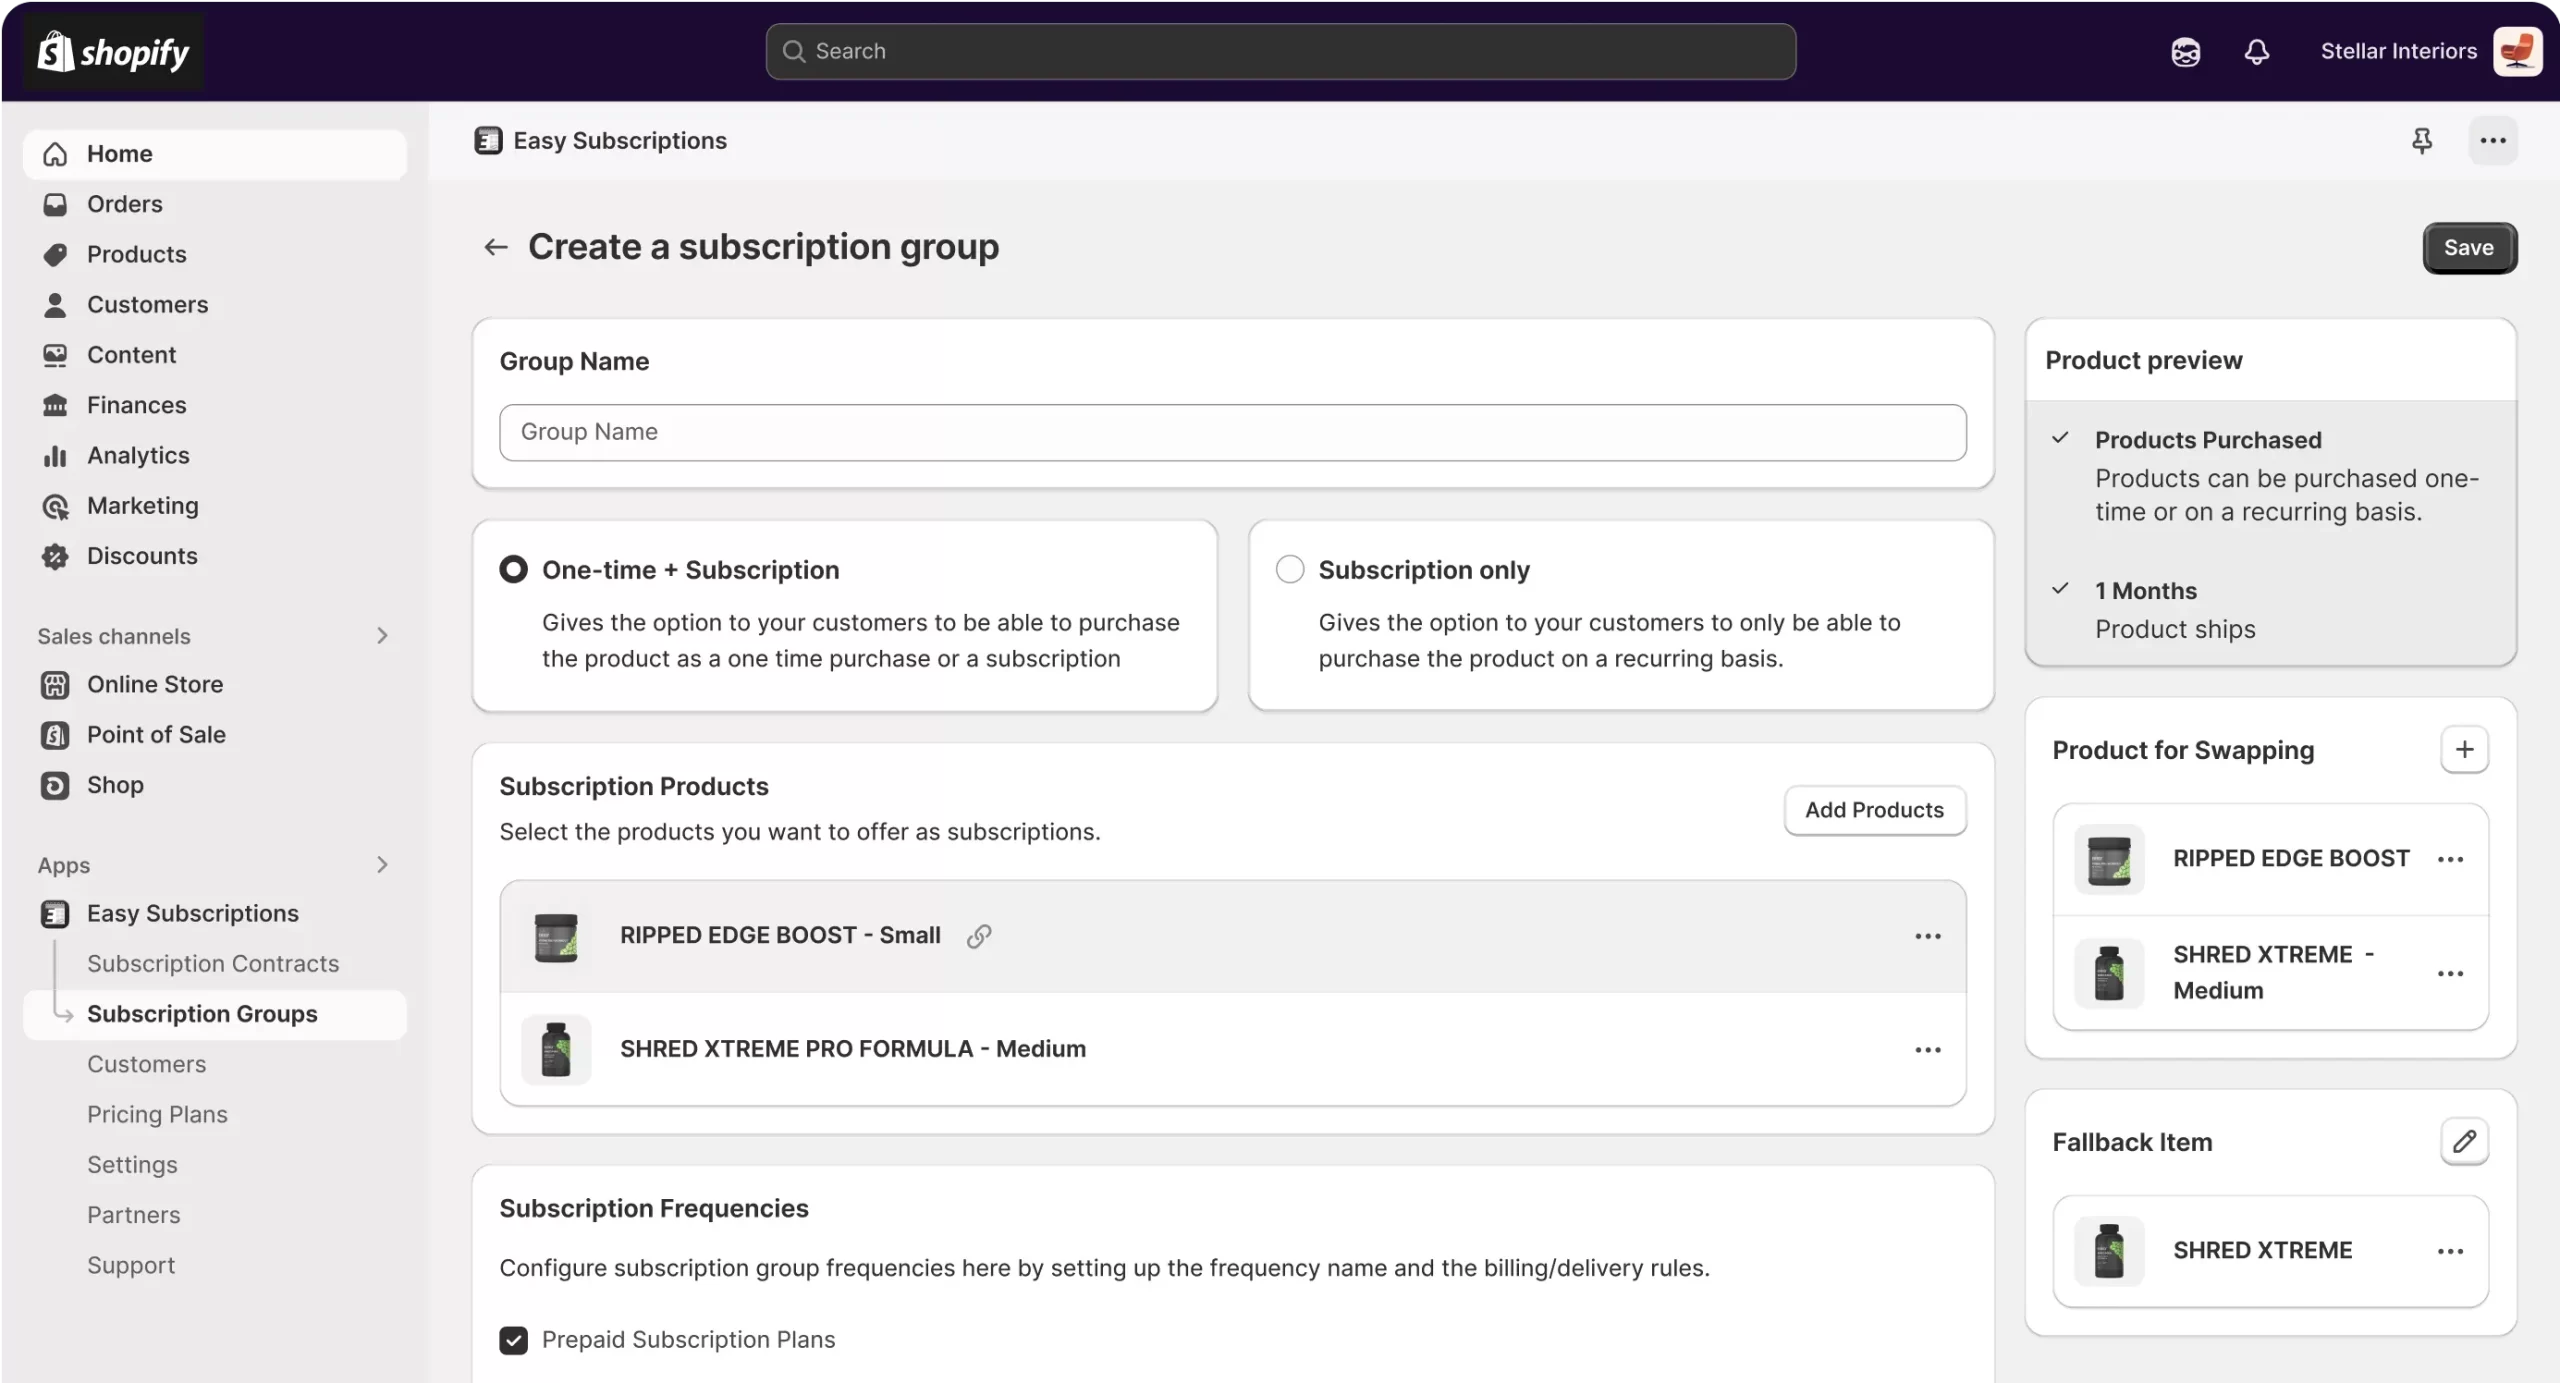The width and height of the screenshot is (2560, 1383).
Task: Open Support sub-item
Action: point(130,1265)
